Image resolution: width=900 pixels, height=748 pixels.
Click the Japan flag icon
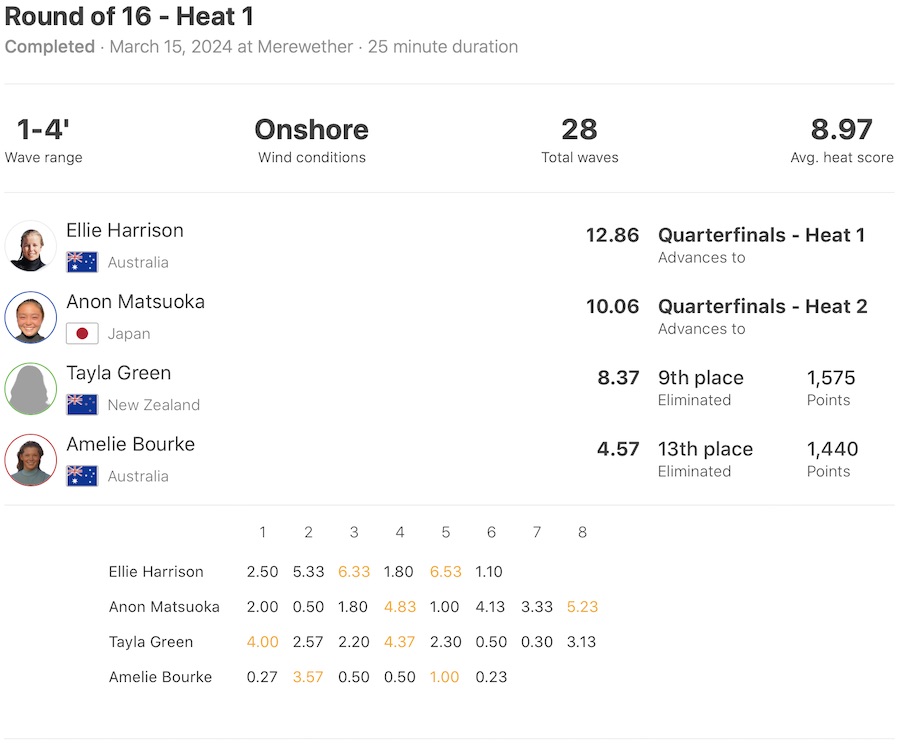pos(82,334)
